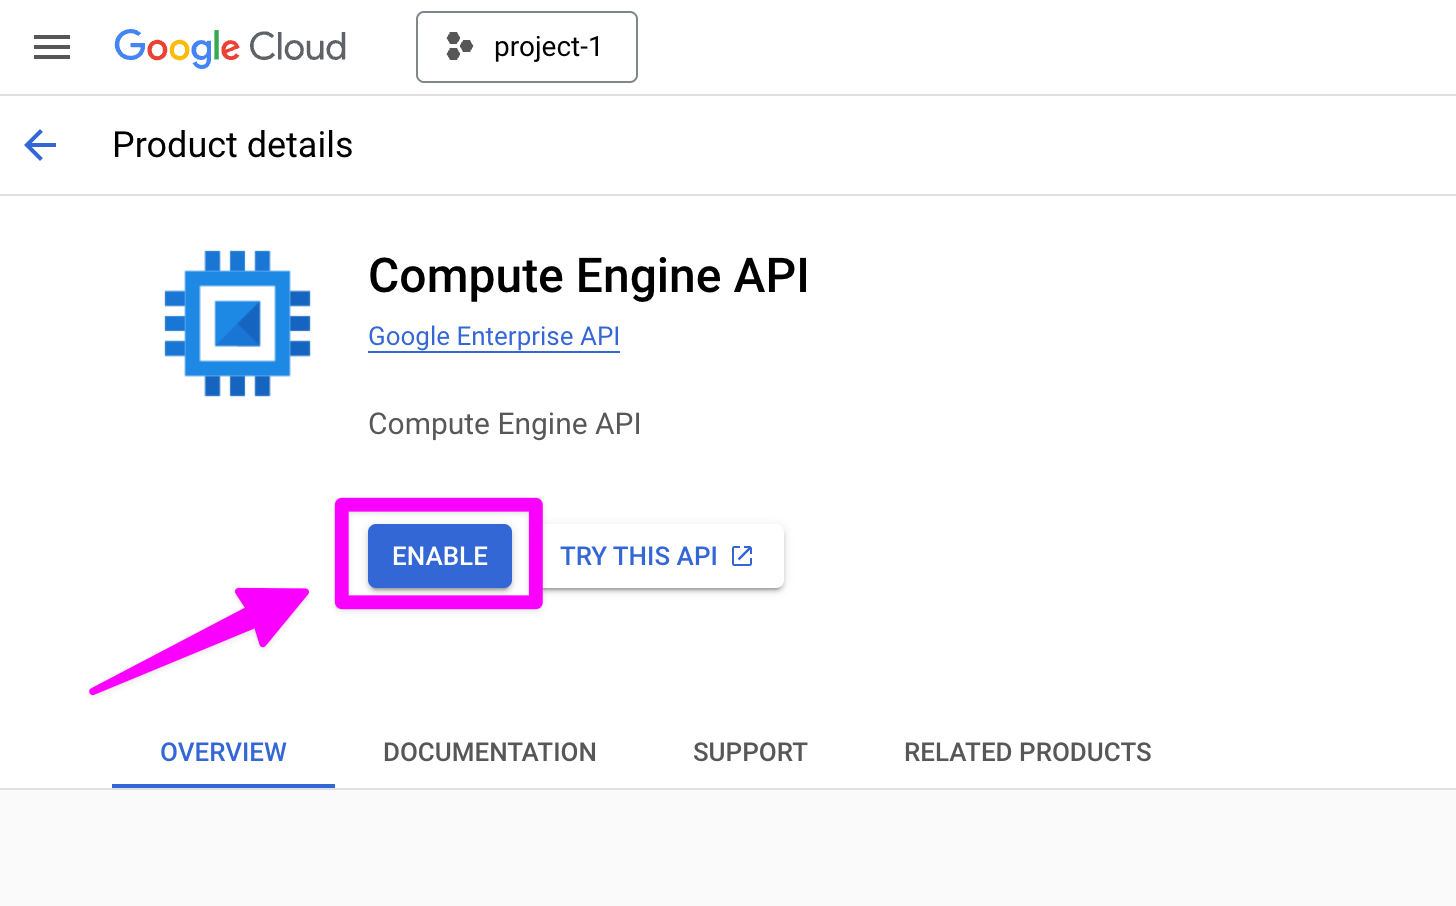Open the Google Enterprise API link
This screenshot has width=1456, height=906.
click(494, 336)
